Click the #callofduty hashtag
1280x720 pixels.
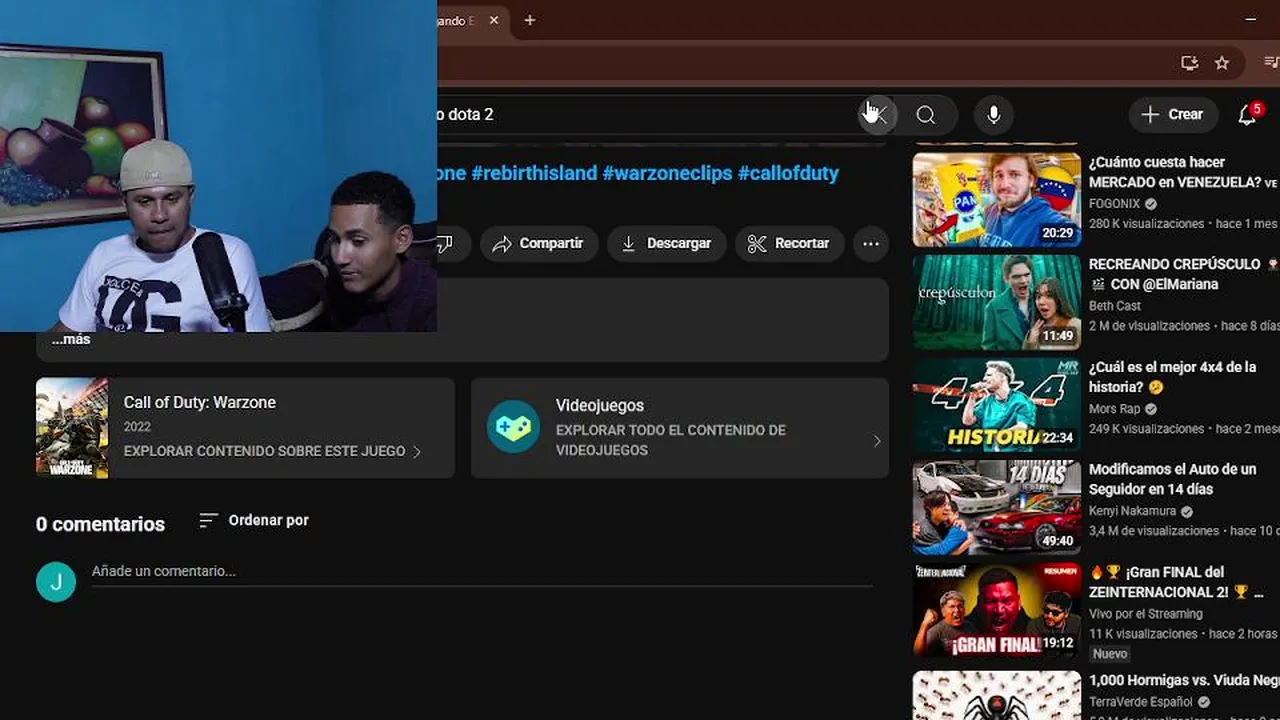coord(788,173)
